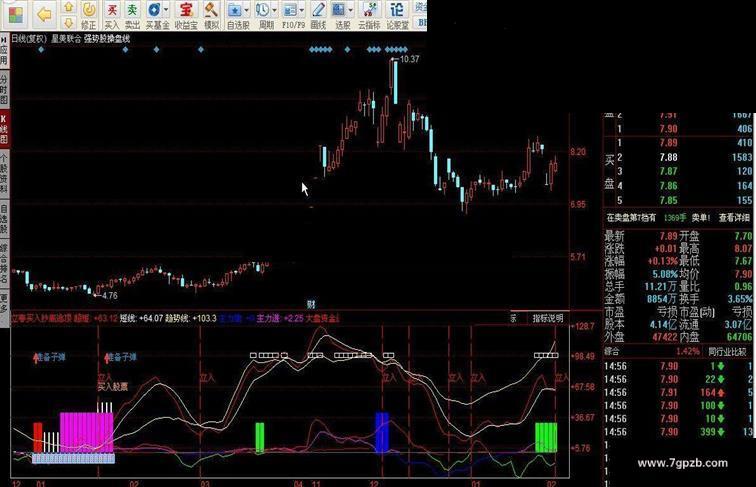Click the 趋势线 +103.3 indicator value
756x487 pixels.
[x=190, y=318]
